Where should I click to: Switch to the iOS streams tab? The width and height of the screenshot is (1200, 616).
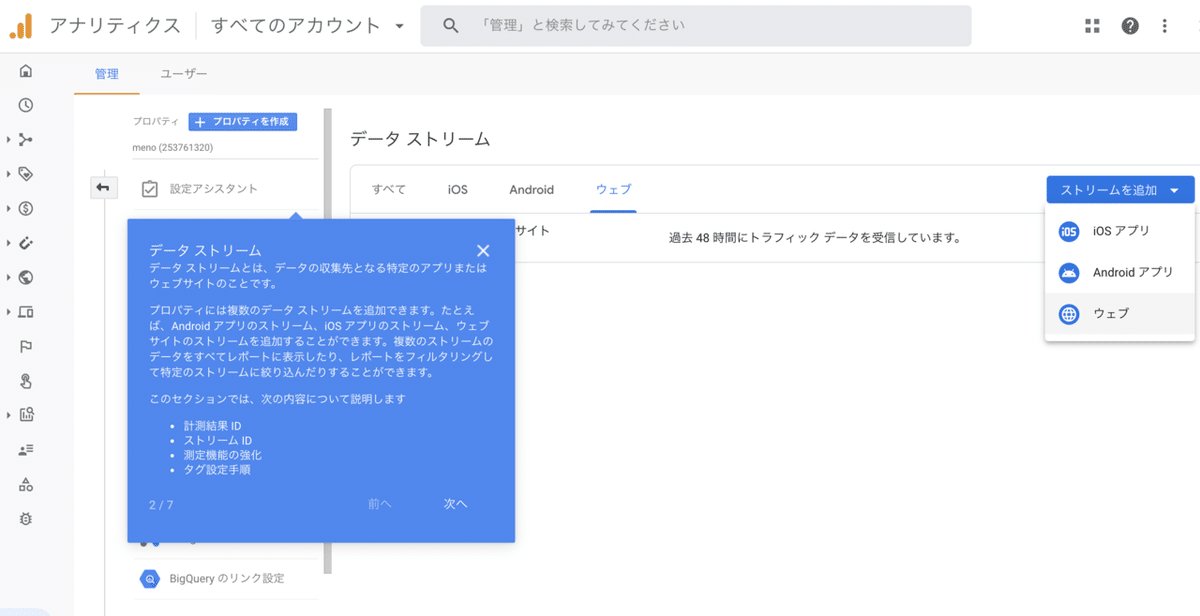coord(457,189)
